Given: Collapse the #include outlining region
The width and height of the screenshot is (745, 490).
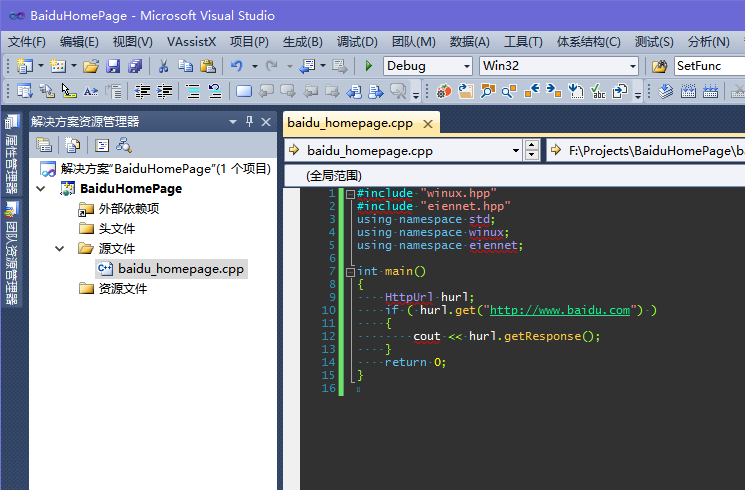Looking at the screenshot, I should [x=350, y=194].
